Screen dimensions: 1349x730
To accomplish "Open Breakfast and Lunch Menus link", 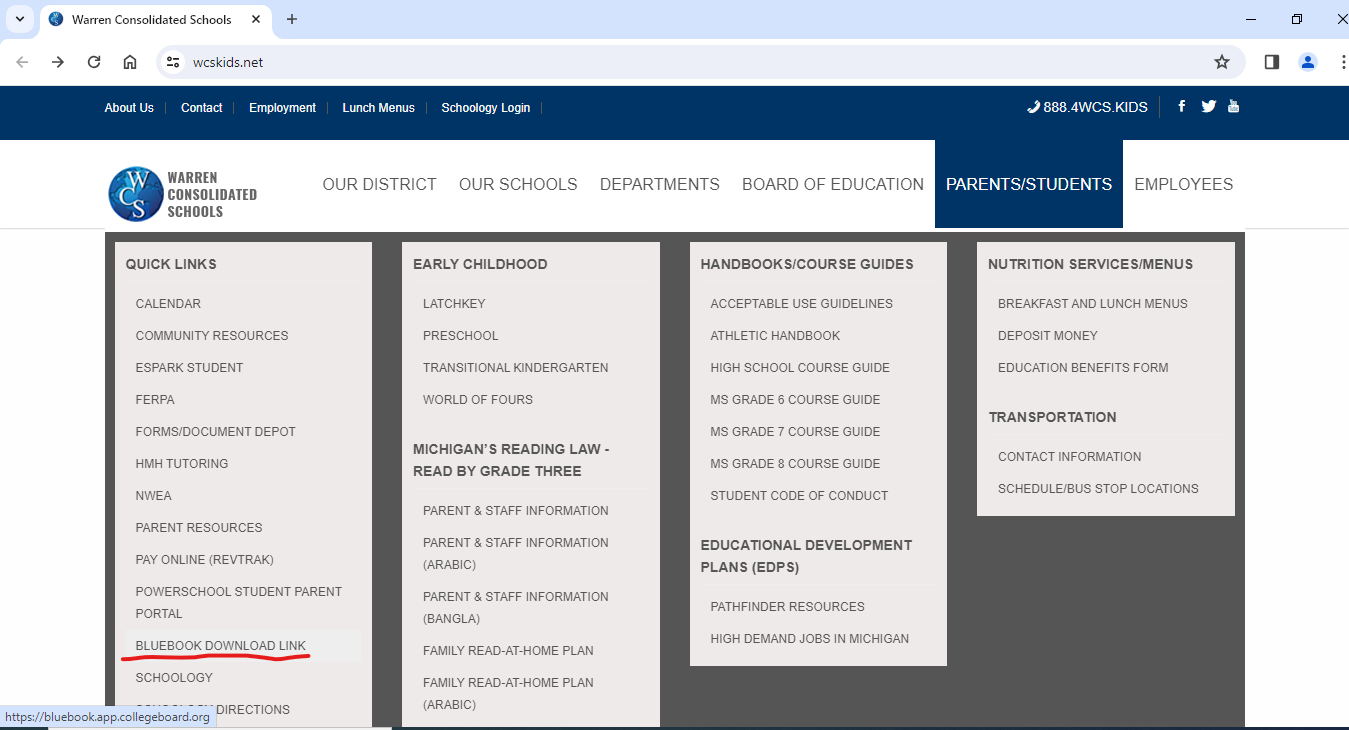I will click(x=1092, y=304).
